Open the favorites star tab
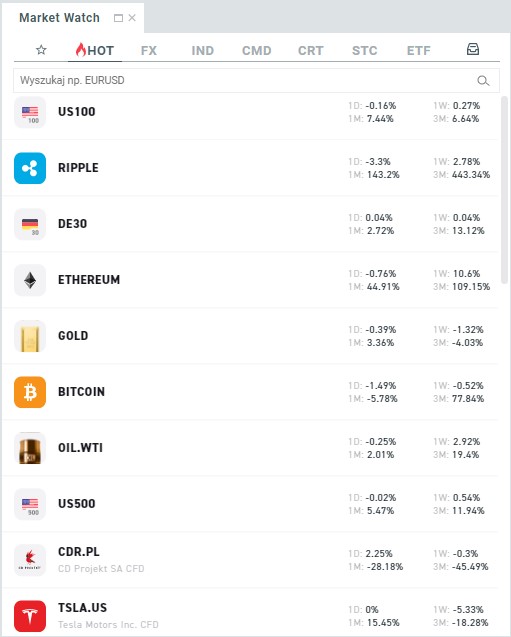The height and width of the screenshot is (637, 511). tap(41, 50)
